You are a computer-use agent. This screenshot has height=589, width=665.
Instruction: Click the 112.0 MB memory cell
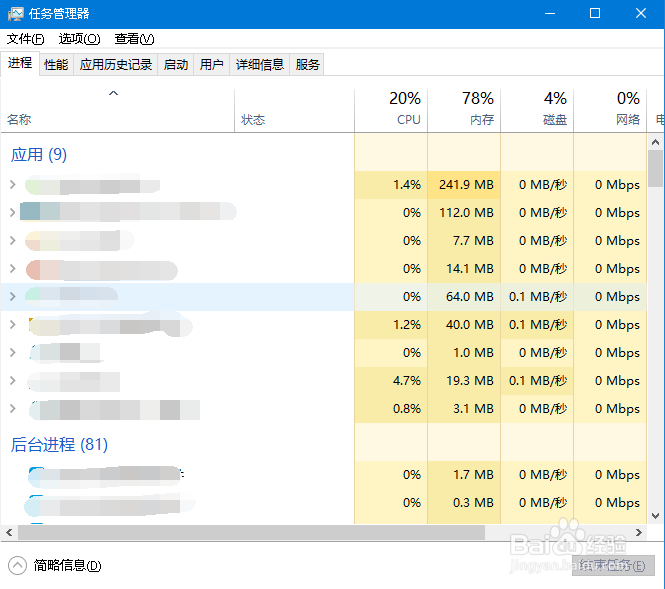pyautogui.click(x=464, y=213)
